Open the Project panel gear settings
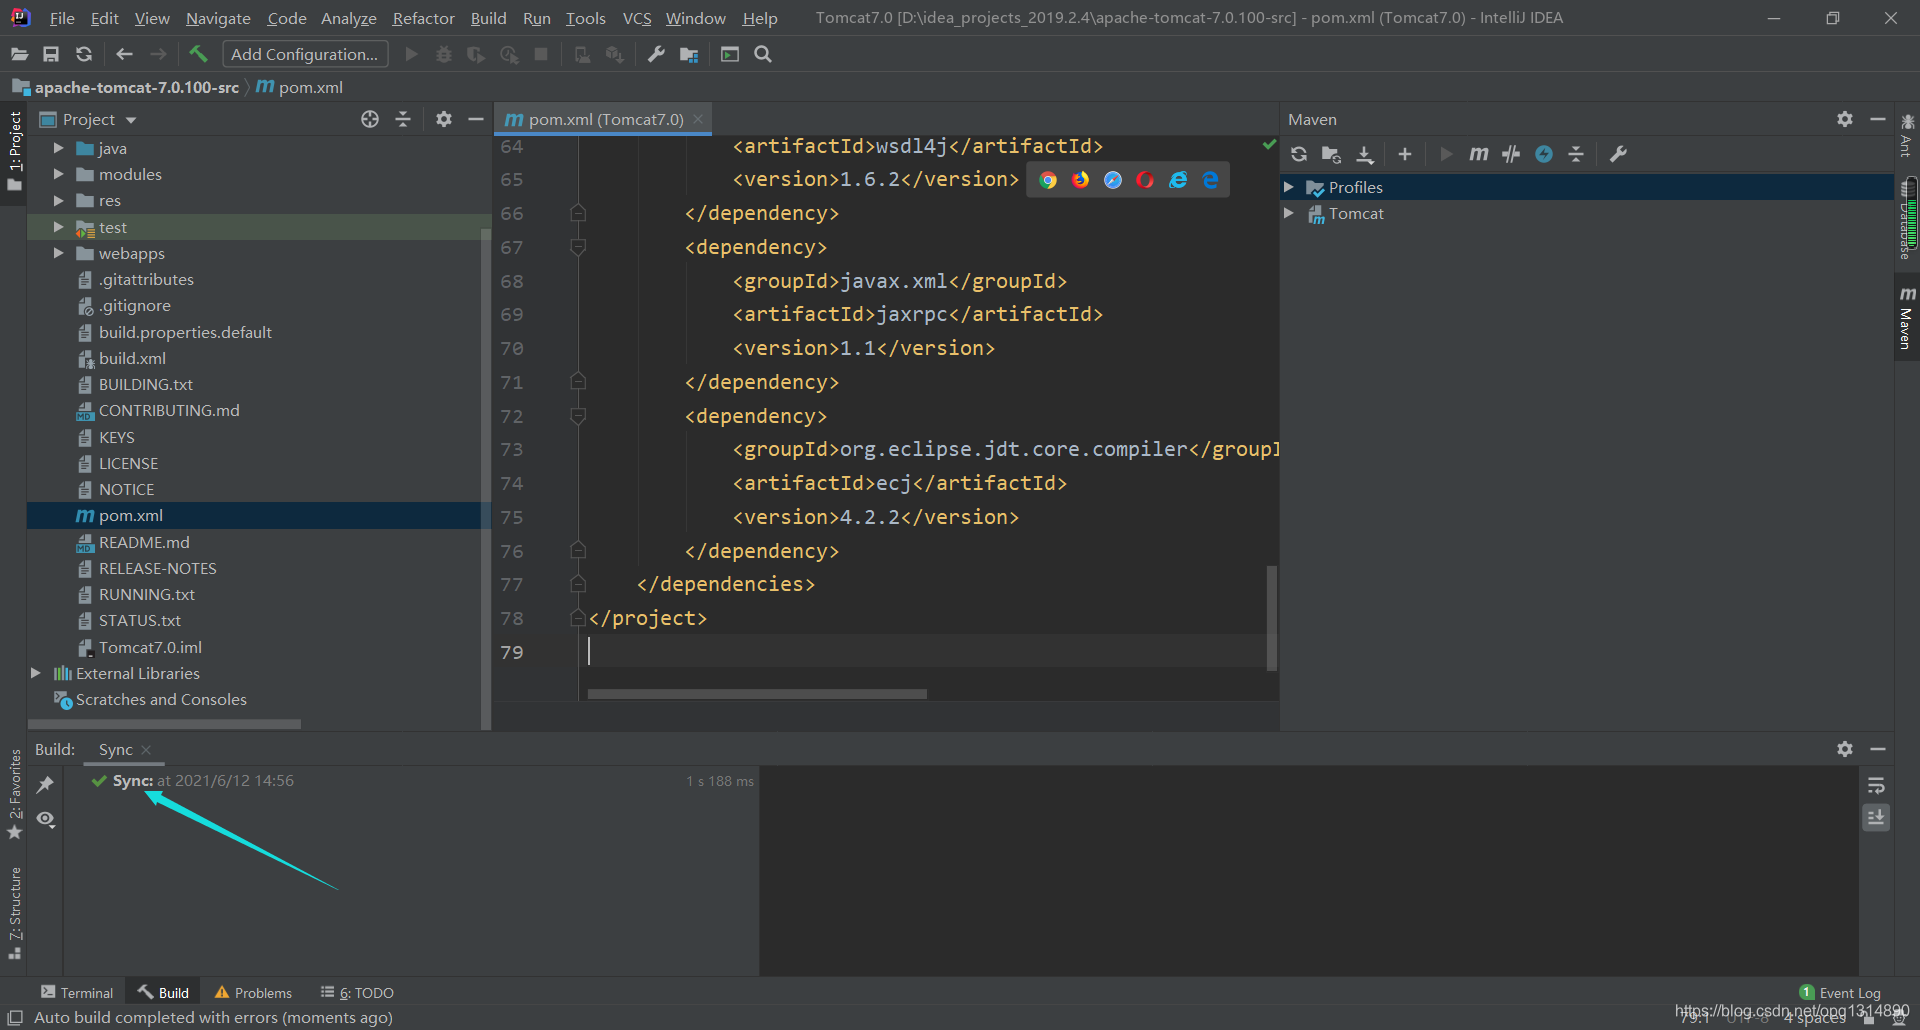This screenshot has width=1920, height=1030. click(444, 119)
